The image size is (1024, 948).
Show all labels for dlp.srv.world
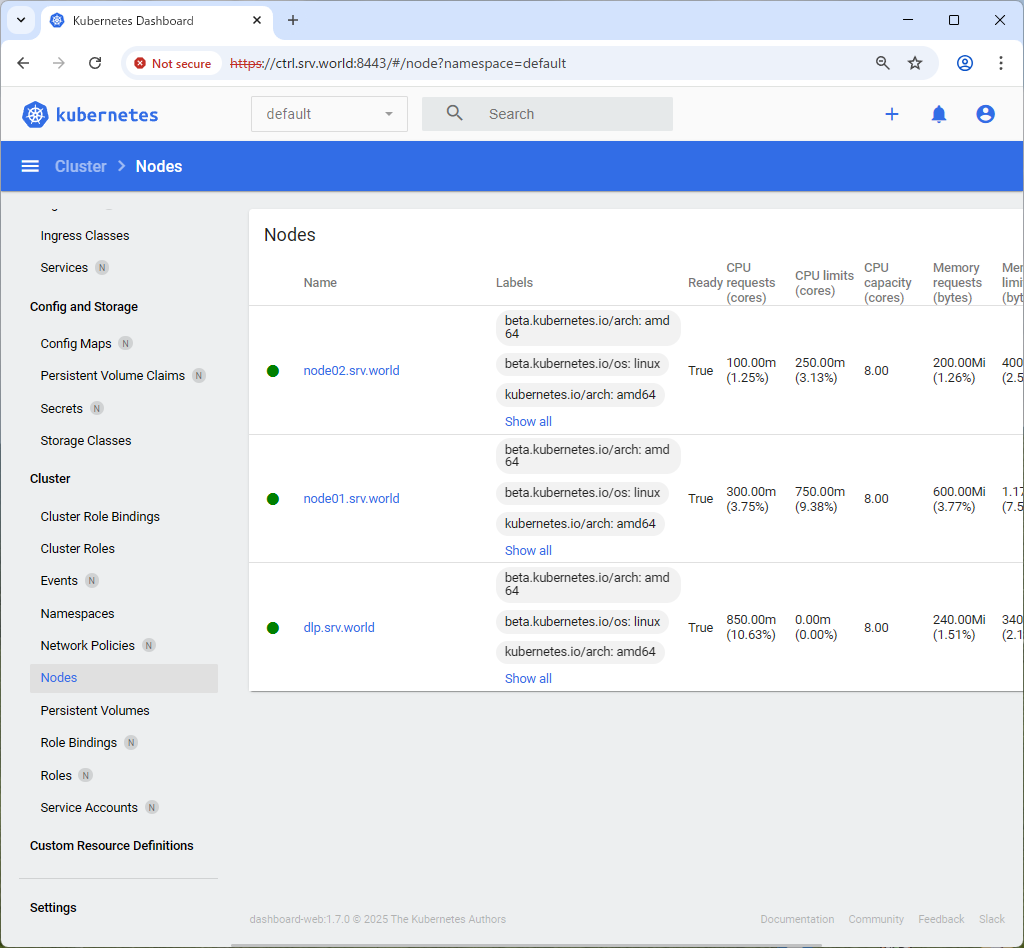528,679
